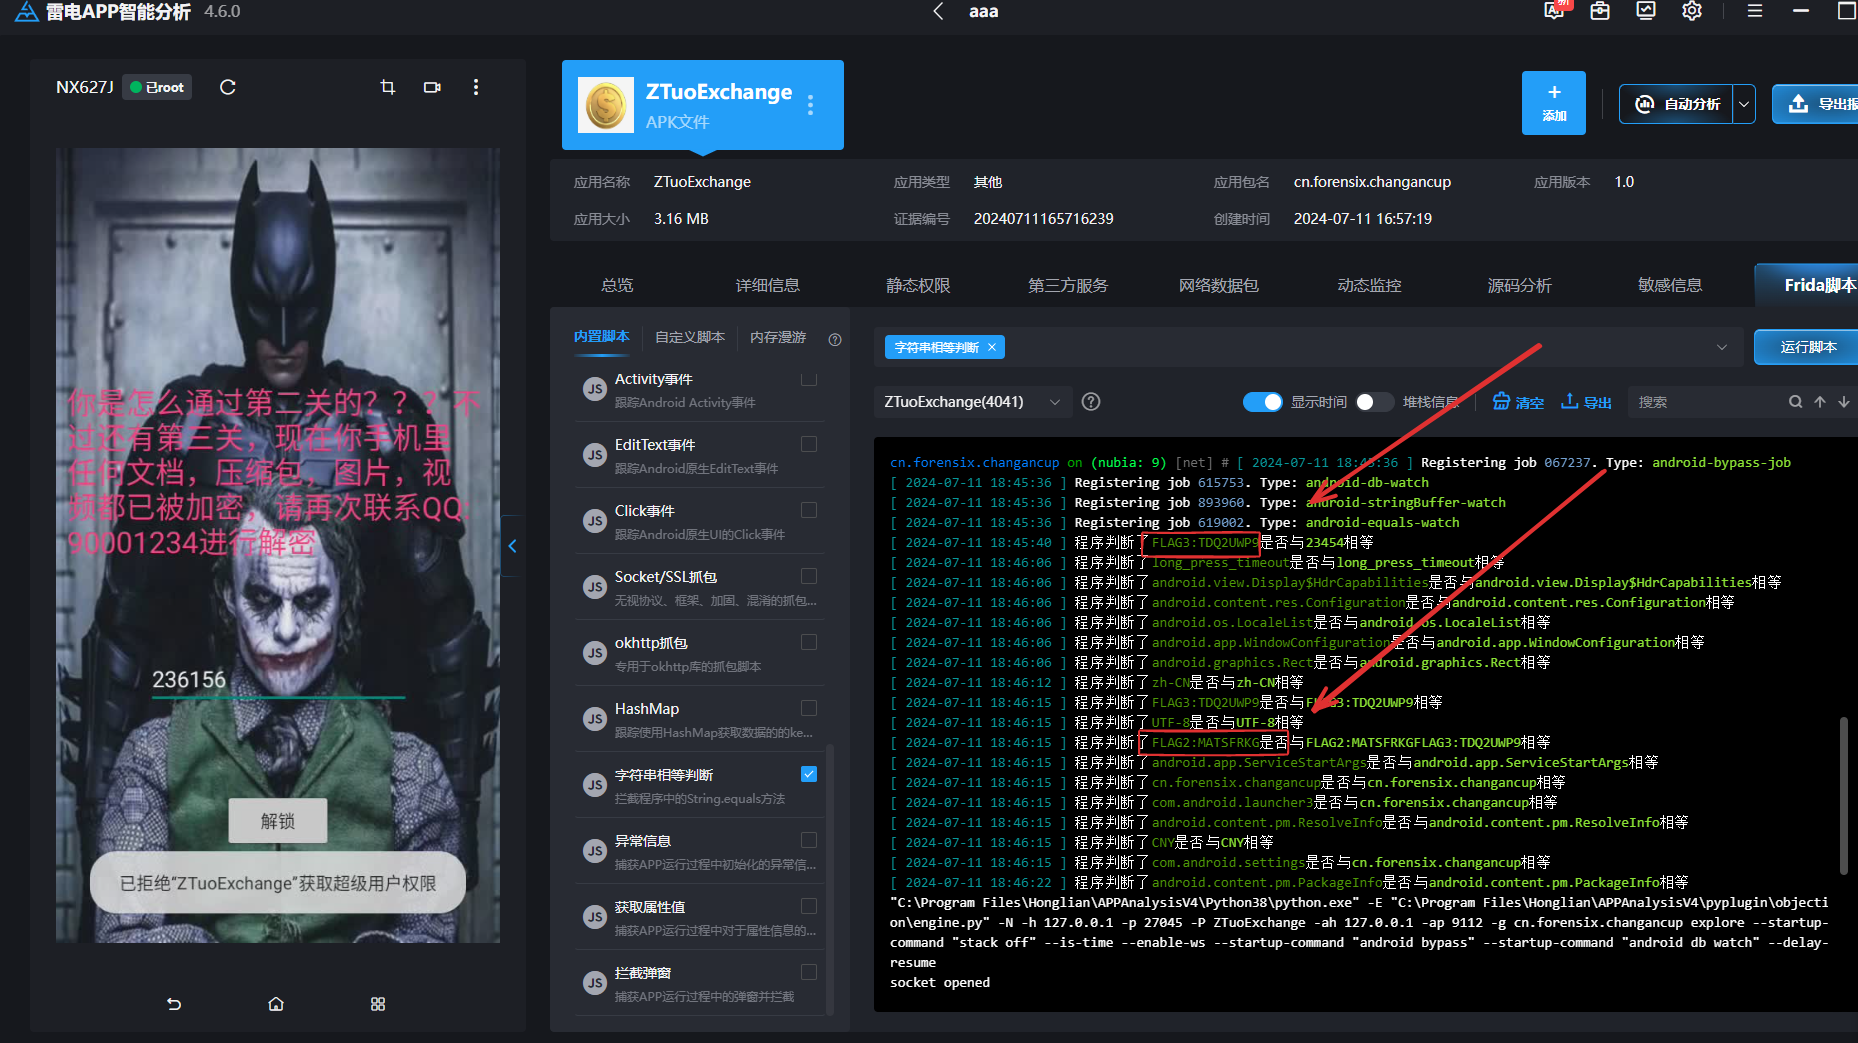1858x1043 pixels.
Task: Jump to previous search result arrow
Action: pos(1820,402)
